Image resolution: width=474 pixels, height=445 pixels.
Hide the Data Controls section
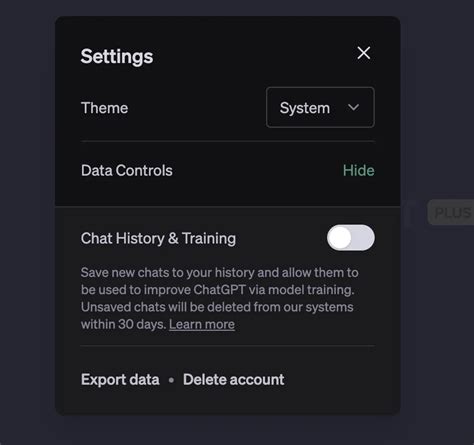(359, 170)
